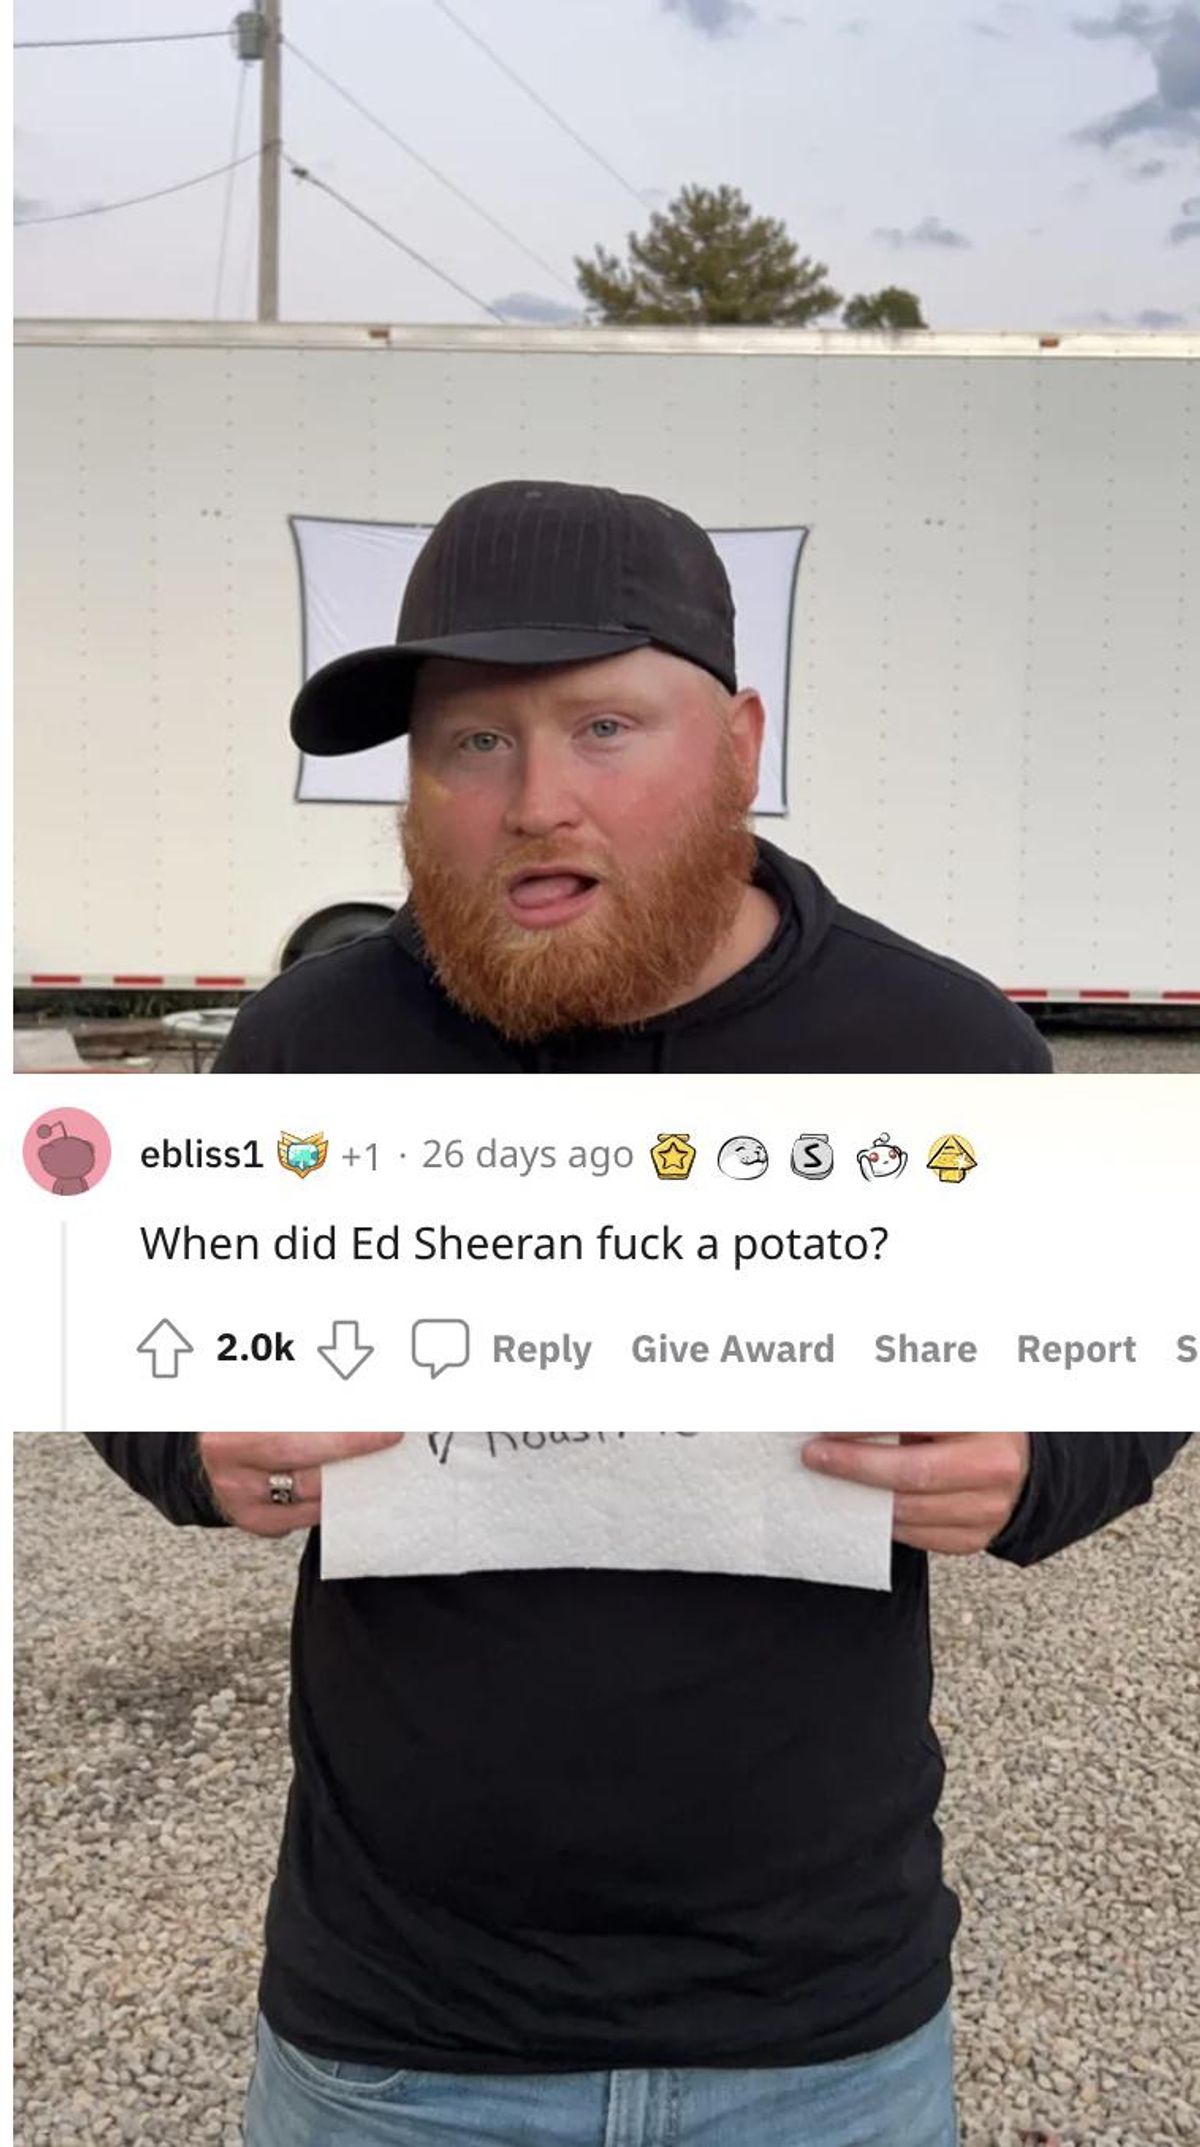Screen dimensions: 1200x2147
Task: Click the Reply button
Action: [x=541, y=1349]
